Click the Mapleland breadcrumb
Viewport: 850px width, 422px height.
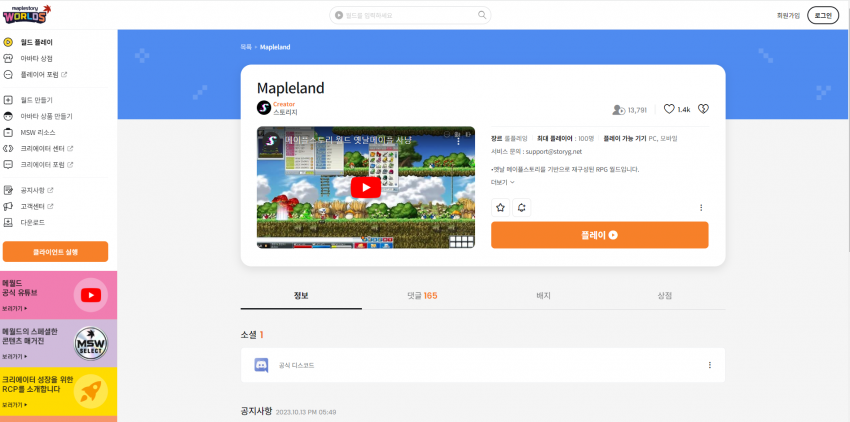(x=275, y=47)
